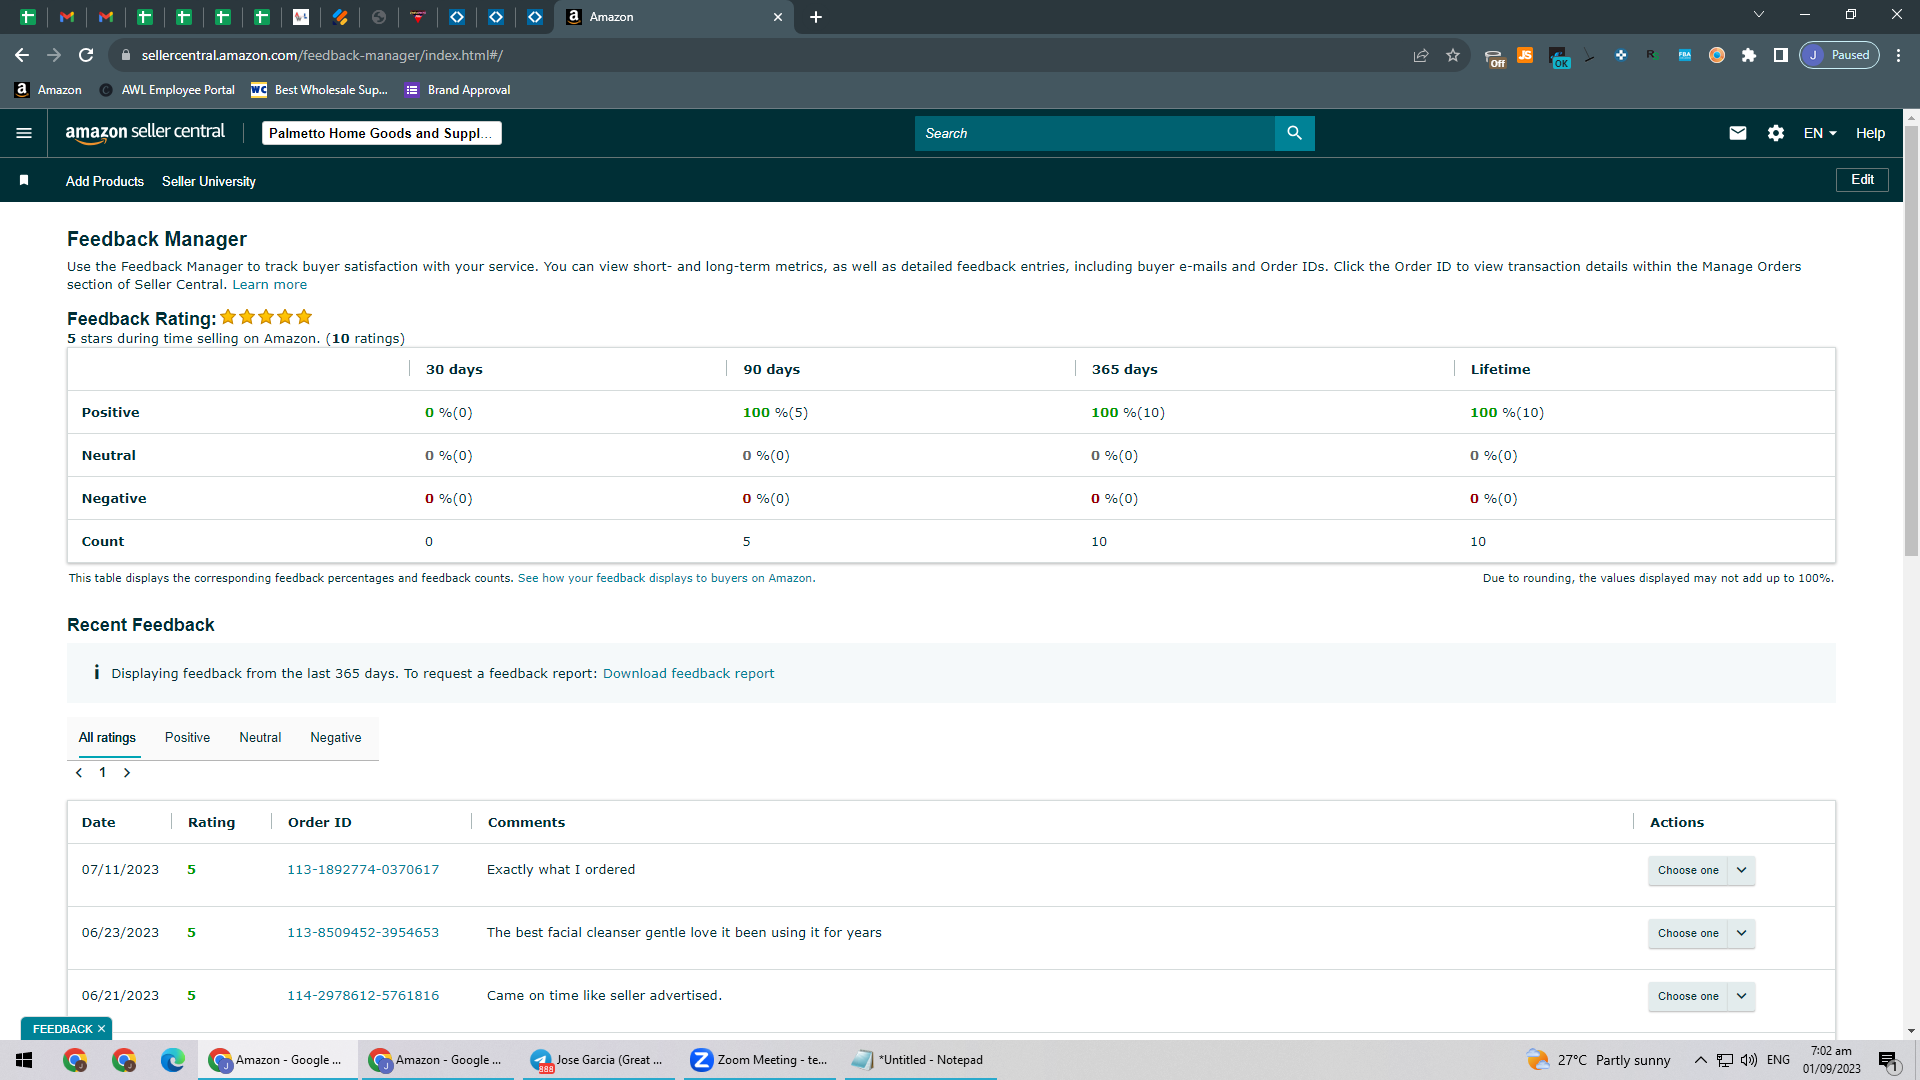Click the OK-badged extension icon

1558,57
